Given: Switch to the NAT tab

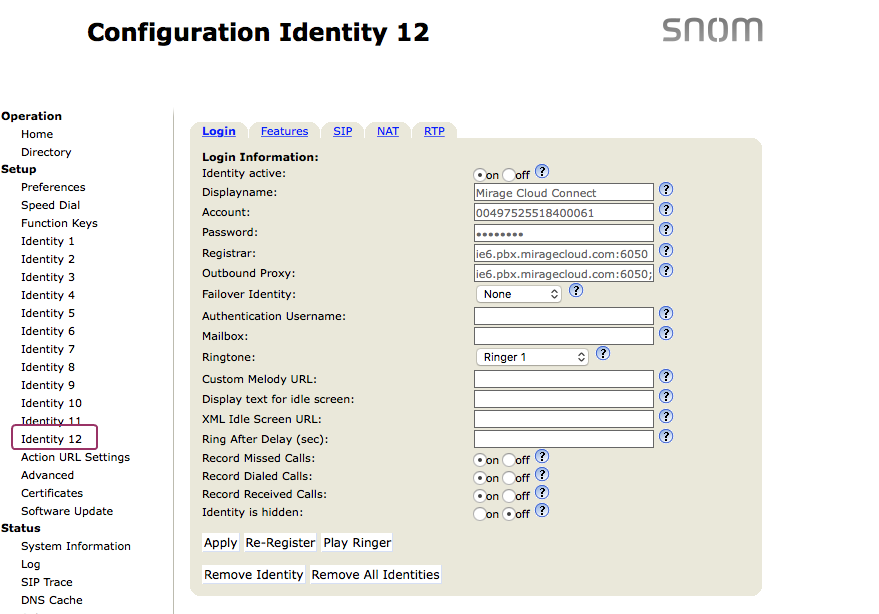Looking at the screenshot, I should point(388,131).
